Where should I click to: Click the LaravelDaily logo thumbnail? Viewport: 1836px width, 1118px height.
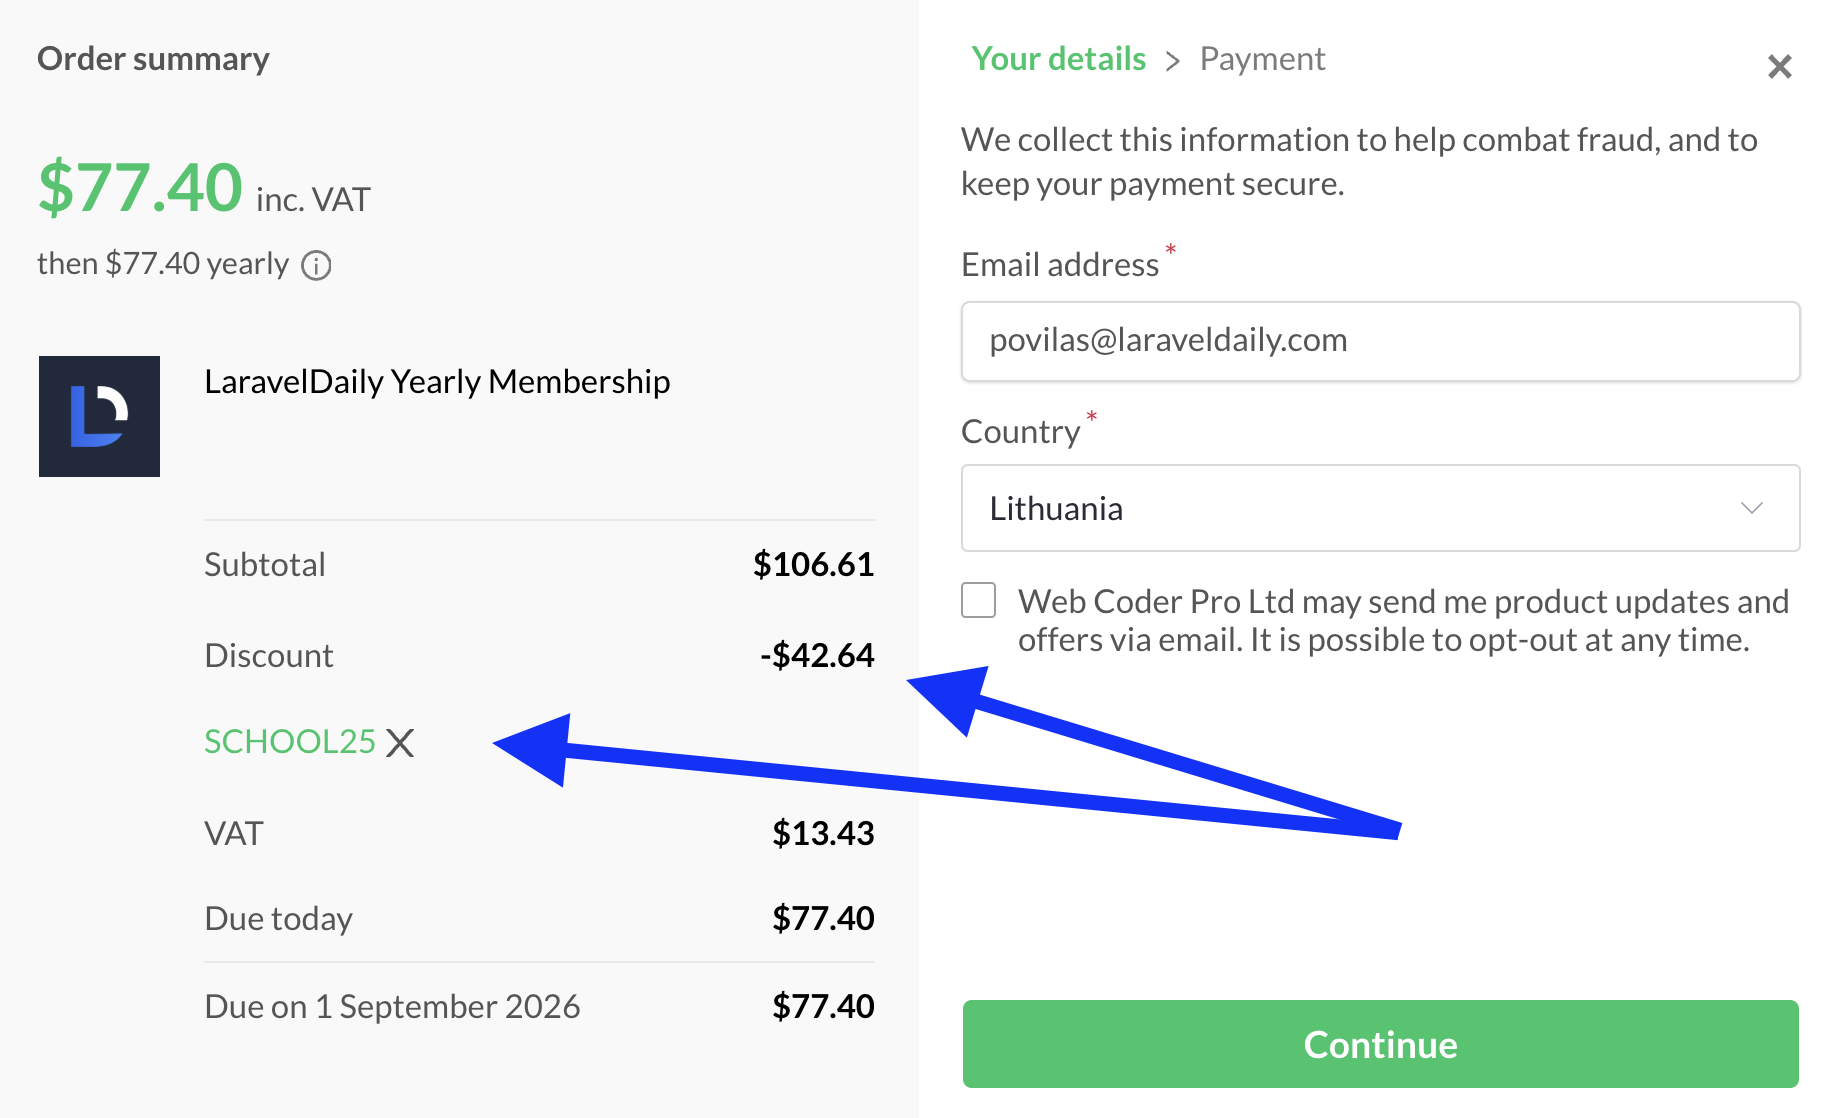coord(99,416)
